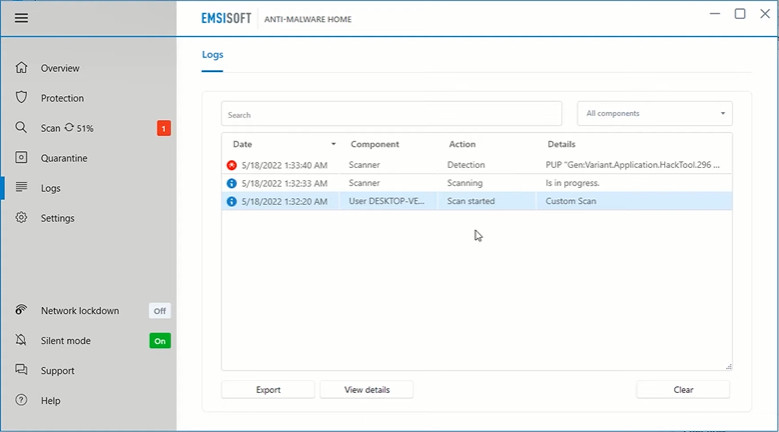Image resolution: width=779 pixels, height=432 pixels.
Task: Click the Protection shield icon
Action: [x=21, y=97]
